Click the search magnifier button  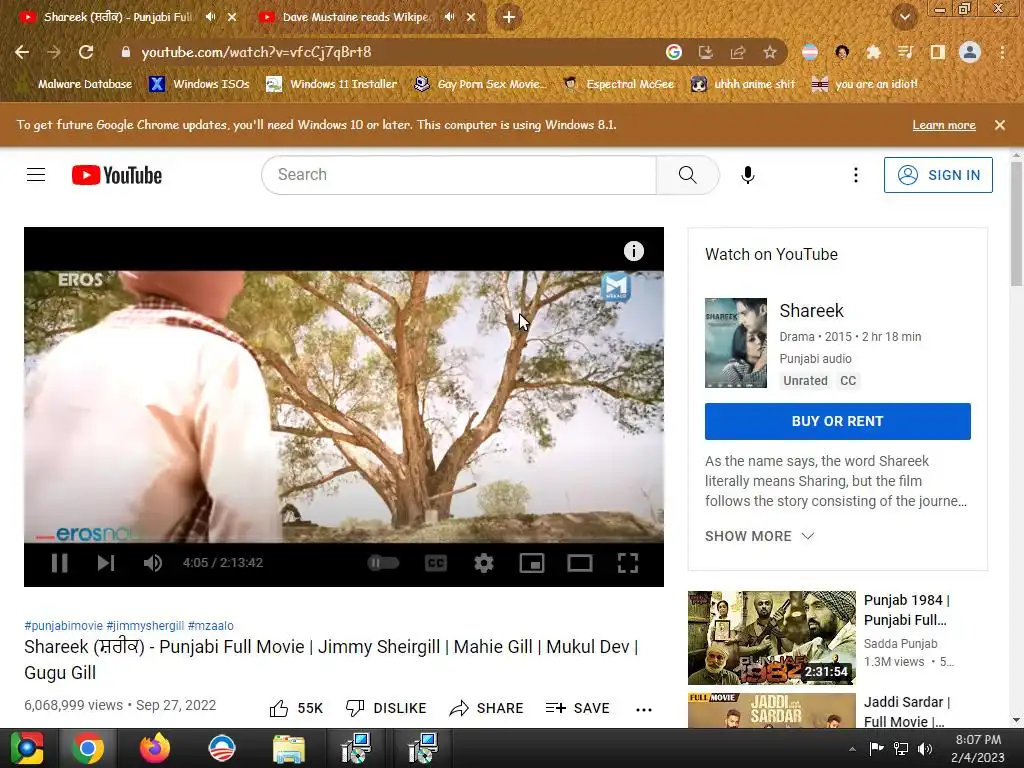[688, 175]
